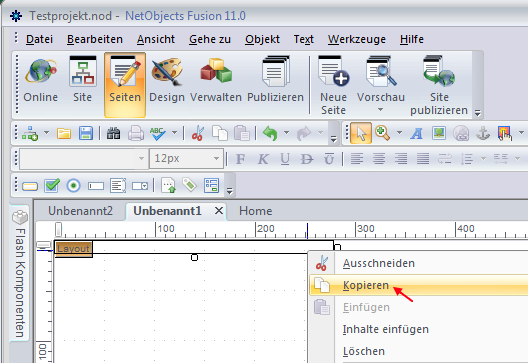
Task: Expand the Vorschau dropdown arrow
Action: (x=381, y=109)
